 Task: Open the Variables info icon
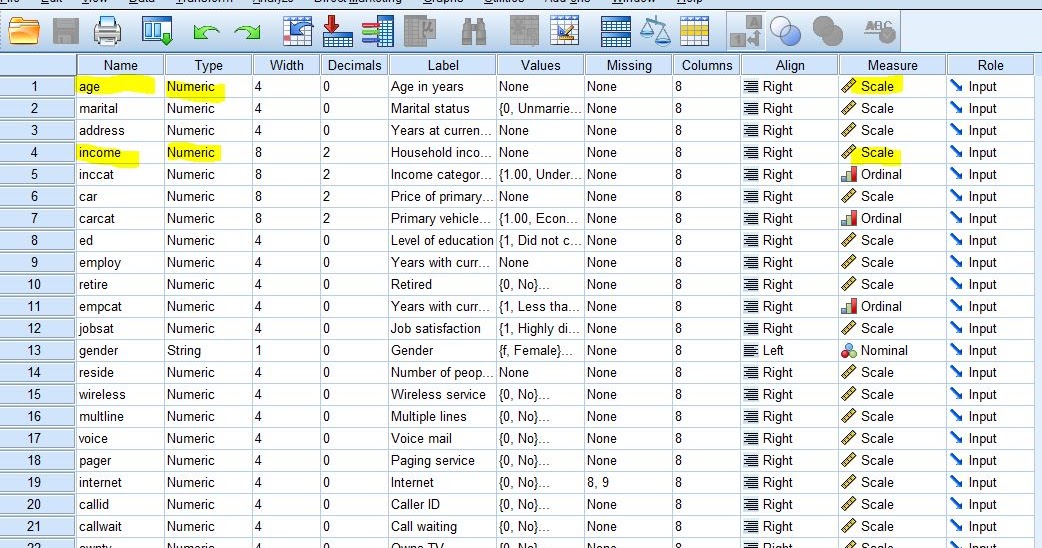[x=378, y=31]
